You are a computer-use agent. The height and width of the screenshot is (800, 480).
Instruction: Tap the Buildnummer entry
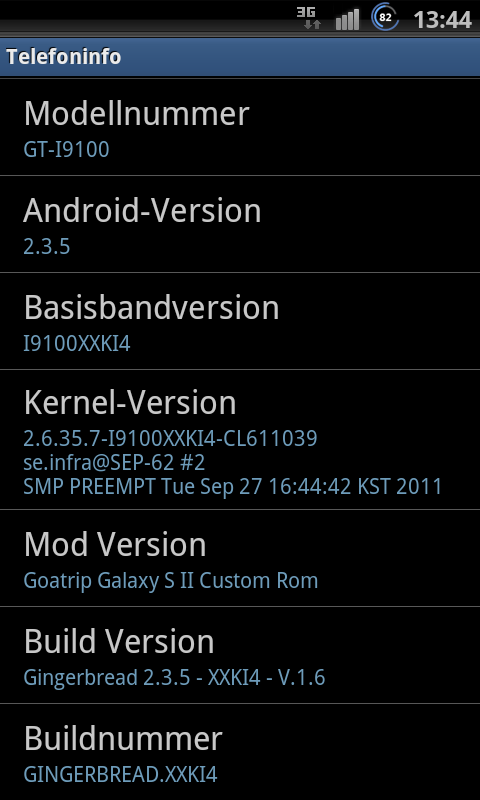[x=240, y=752]
